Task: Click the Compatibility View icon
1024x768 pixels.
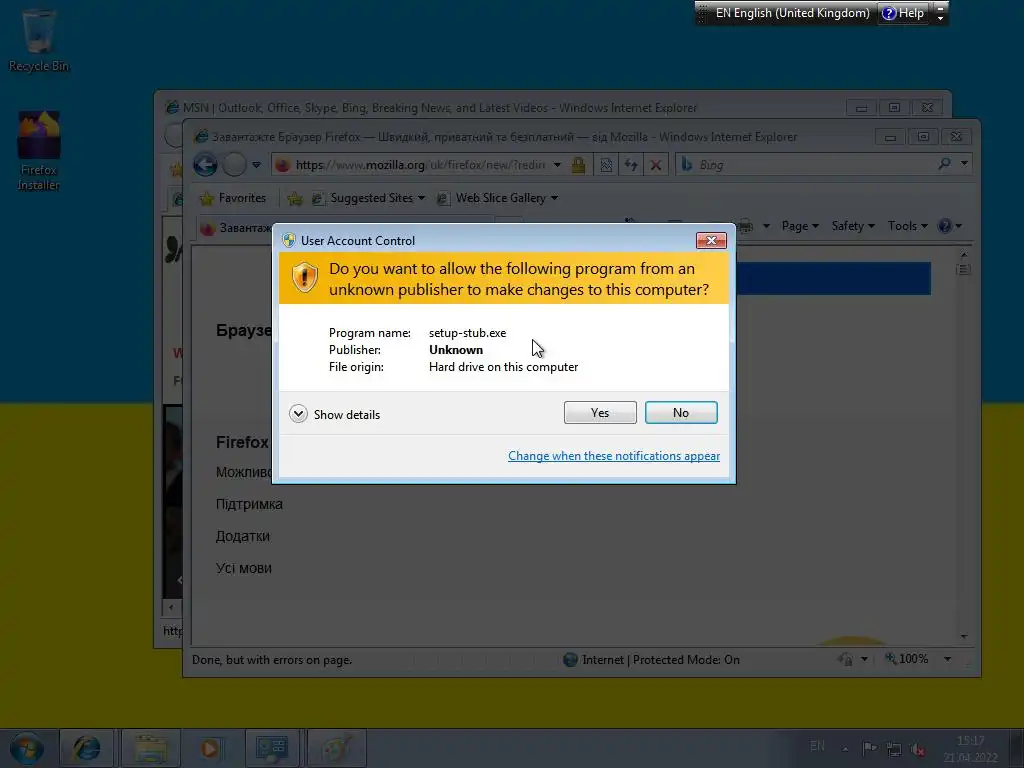Action: [606, 165]
